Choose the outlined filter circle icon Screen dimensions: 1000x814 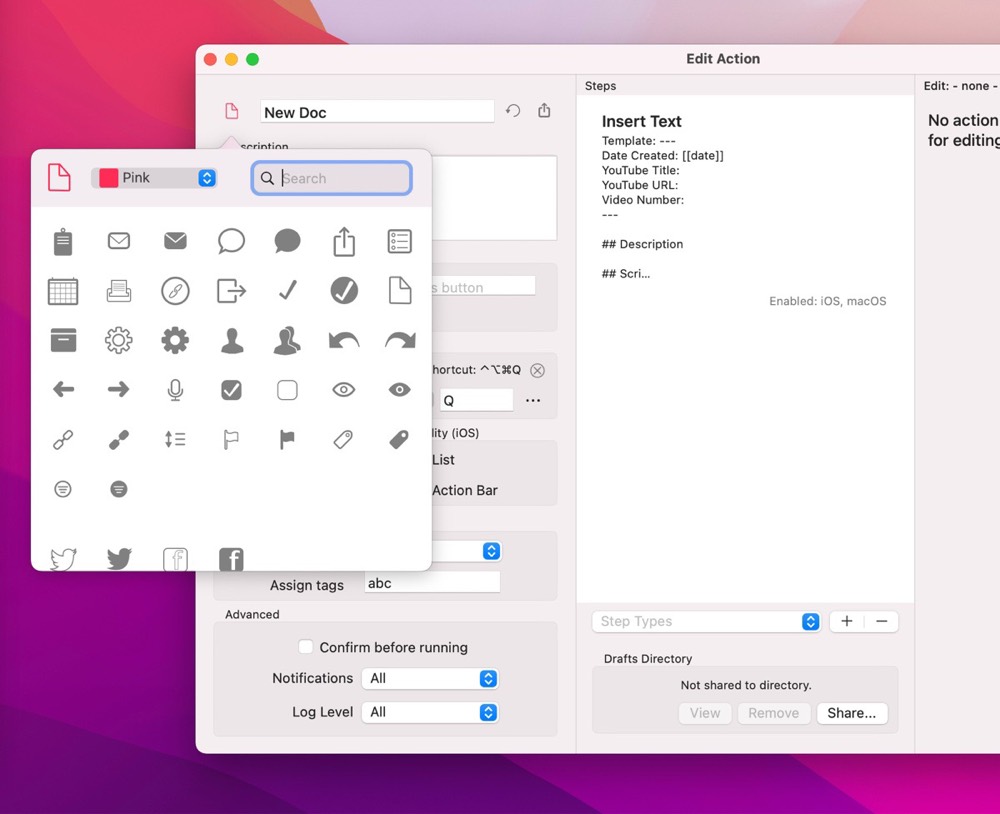click(62, 489)
